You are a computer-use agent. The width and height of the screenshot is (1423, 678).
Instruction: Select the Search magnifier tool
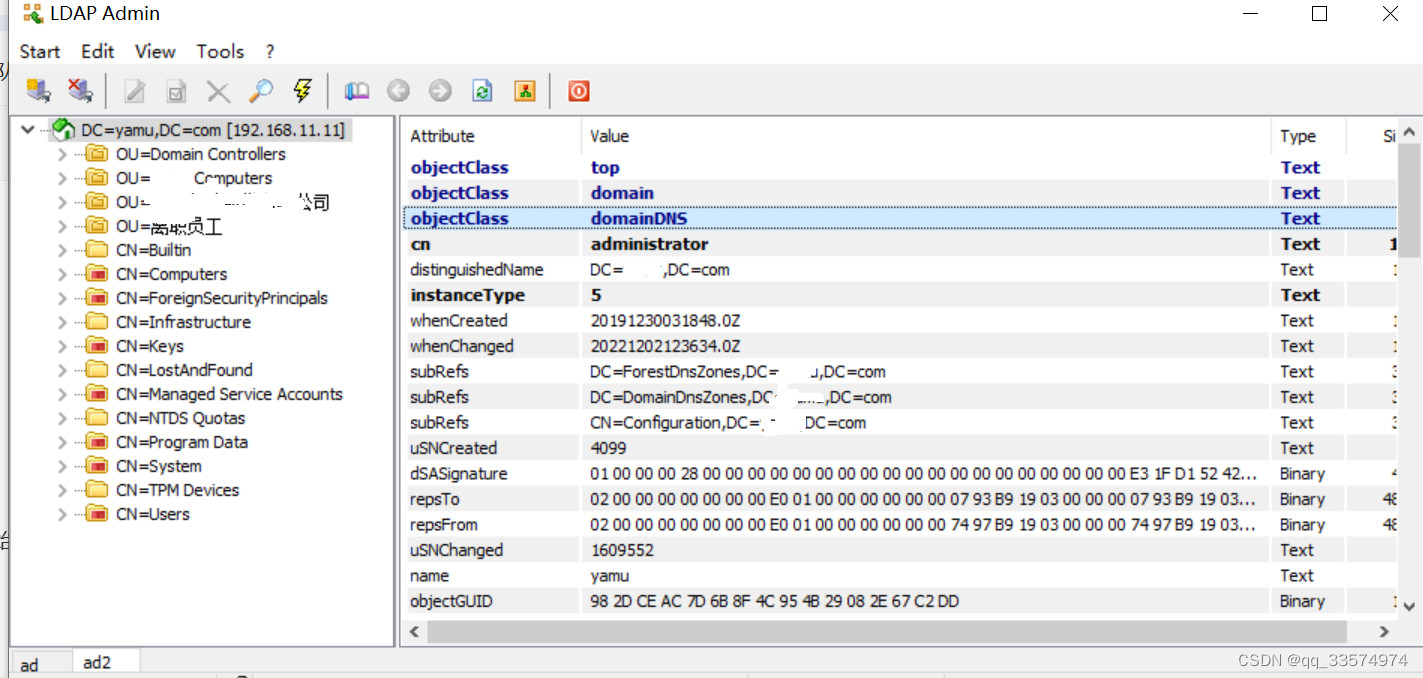[260, 90]
